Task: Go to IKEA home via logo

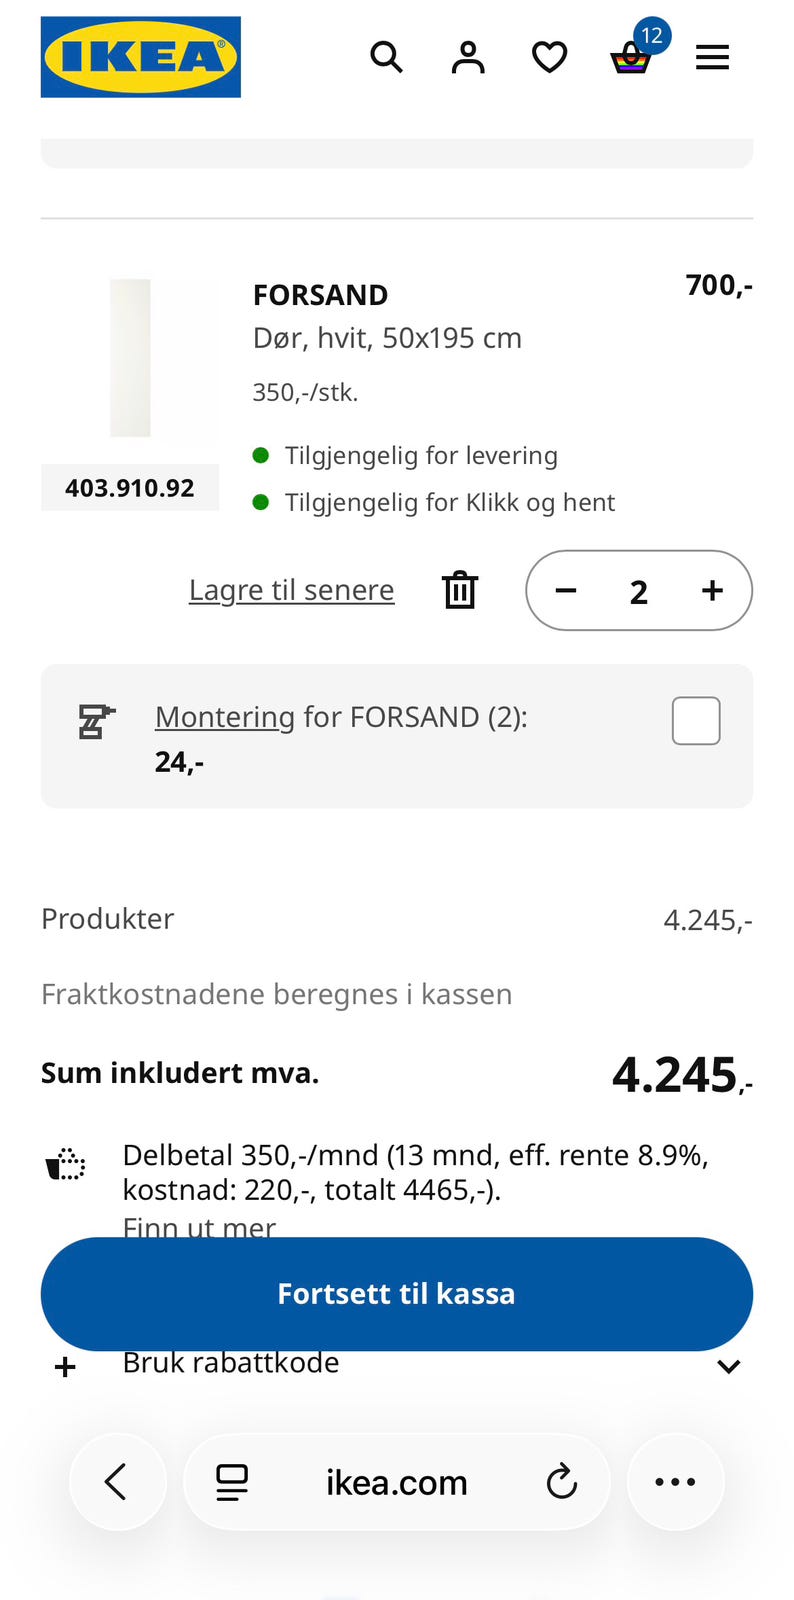Action: click(140, 57)
